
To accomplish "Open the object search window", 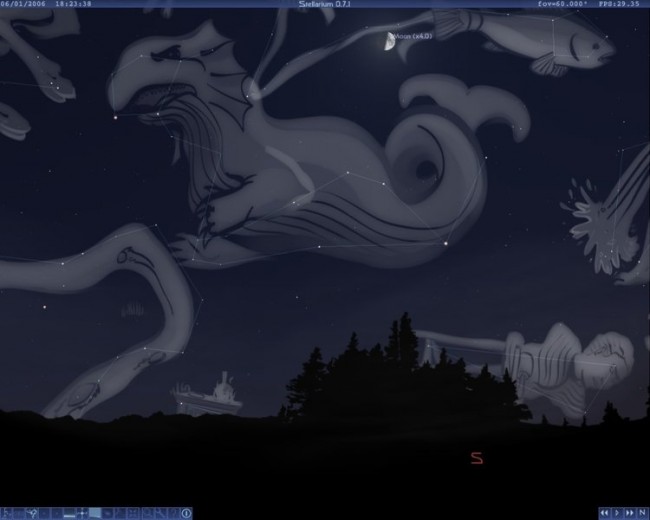I will point(147,513).
